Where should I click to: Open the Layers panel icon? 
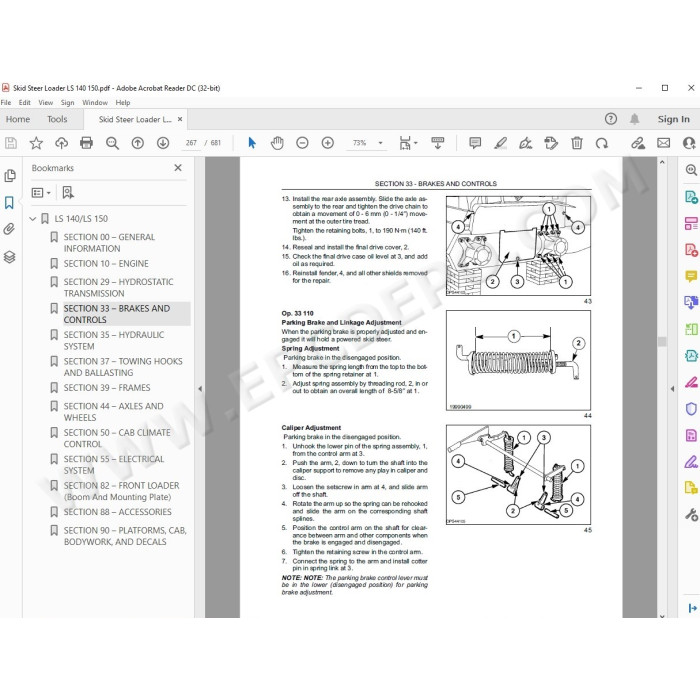click(x=9, y=257)
